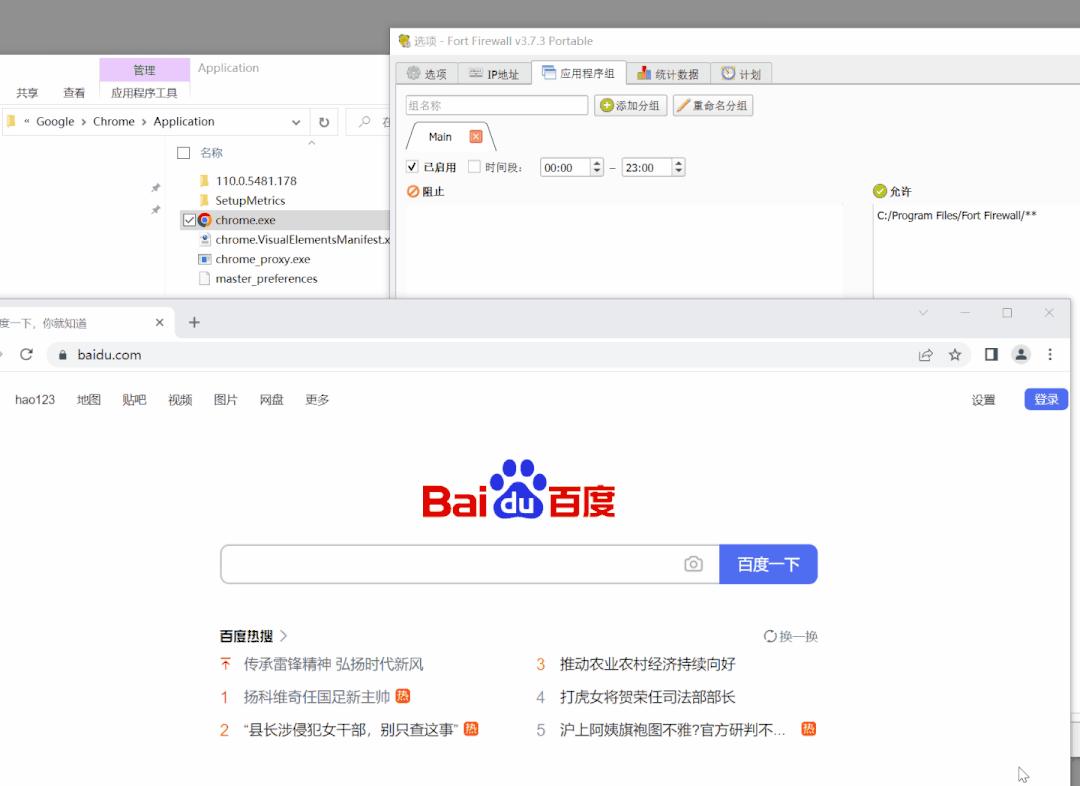The height and width of the screenshot is (786, 1080).
Task: Select the 应用程序工具 ribbon tab
Action: click(144, 90)
